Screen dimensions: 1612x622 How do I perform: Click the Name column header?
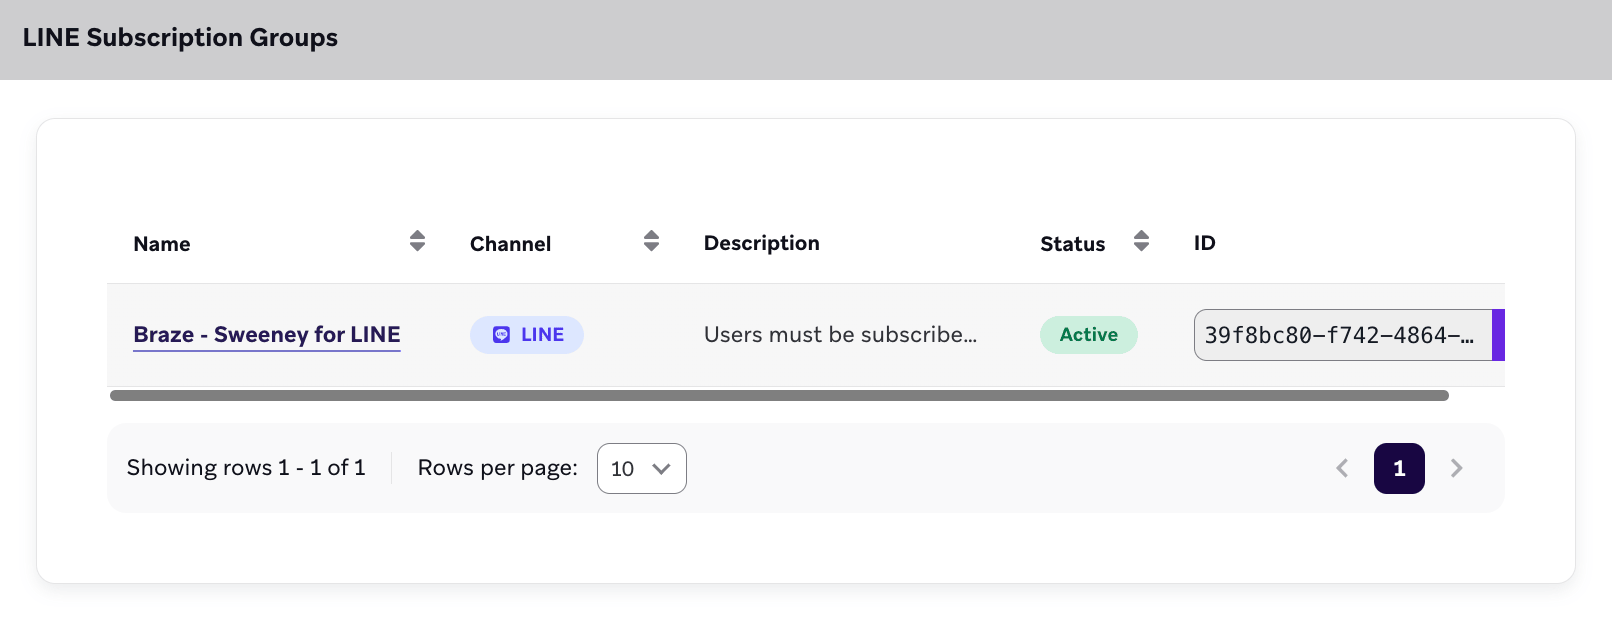coord(162,244)
